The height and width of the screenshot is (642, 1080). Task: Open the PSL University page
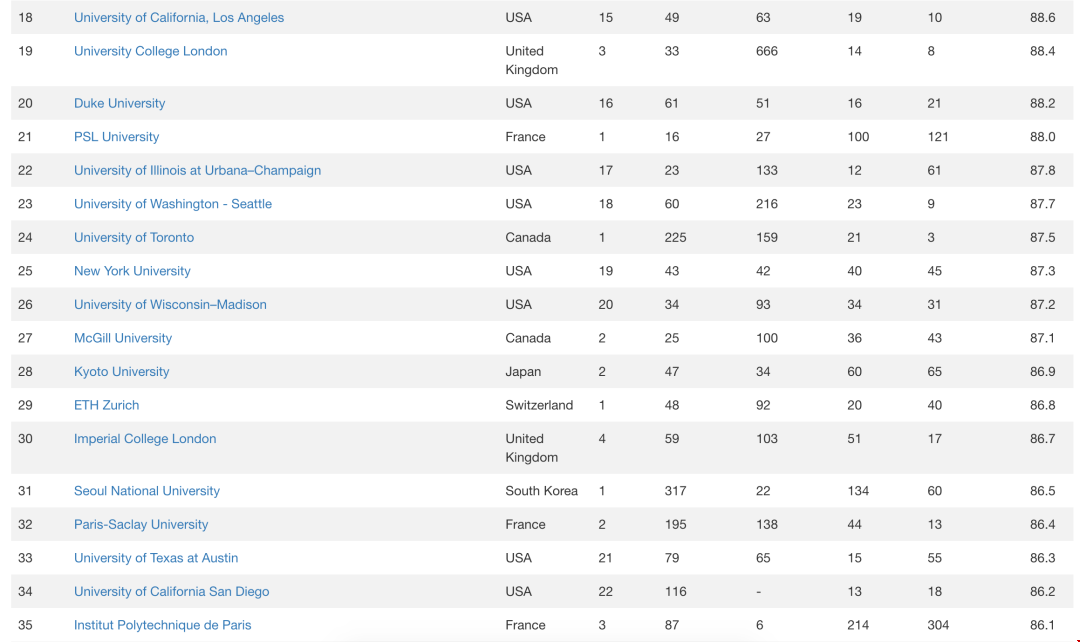(116, 136)
